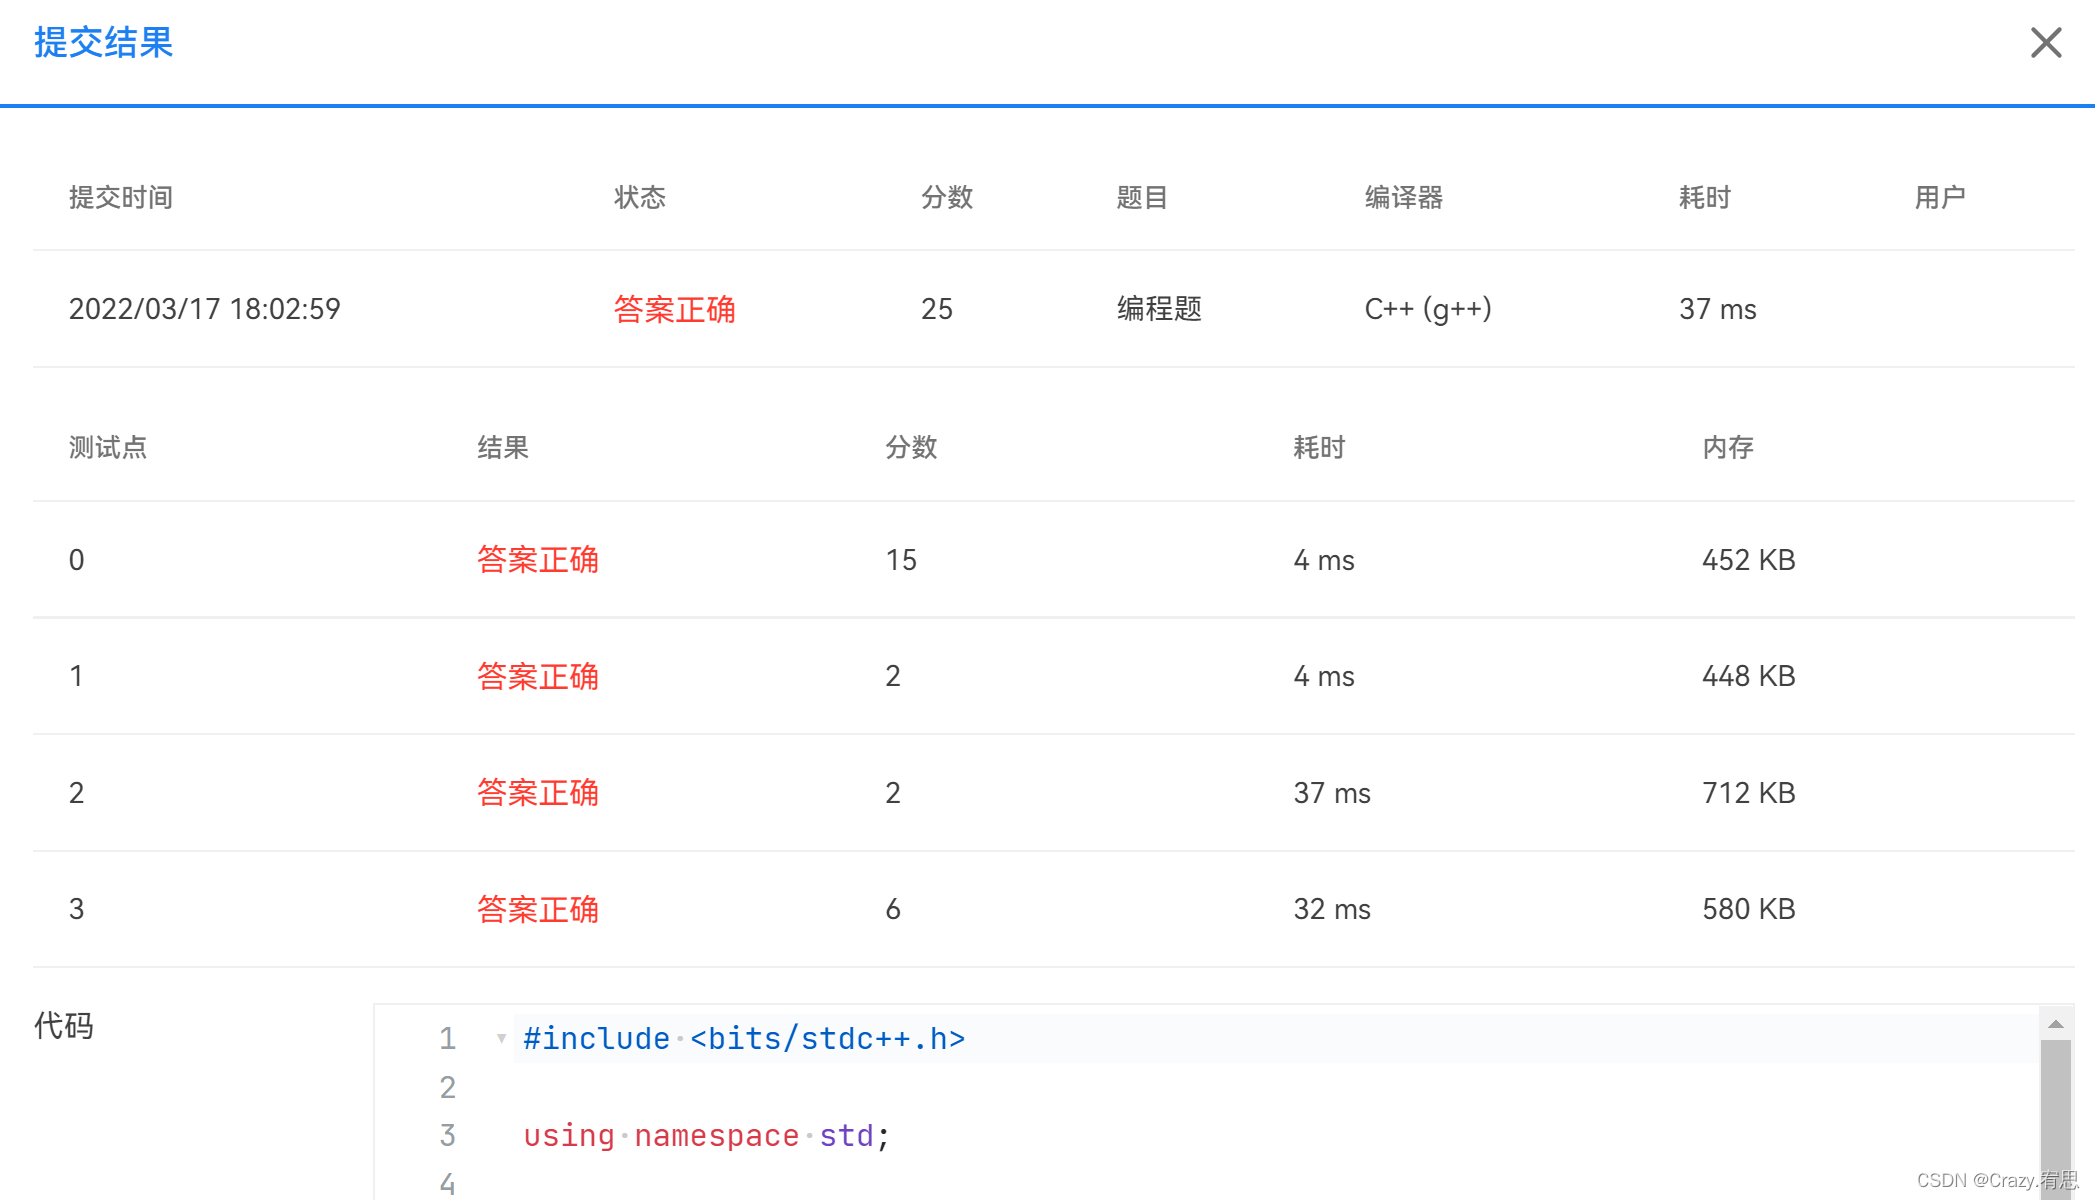2095x1200 pixels.
Task: Click line number 1 in the code viewer
Action: coord(447,1038)
